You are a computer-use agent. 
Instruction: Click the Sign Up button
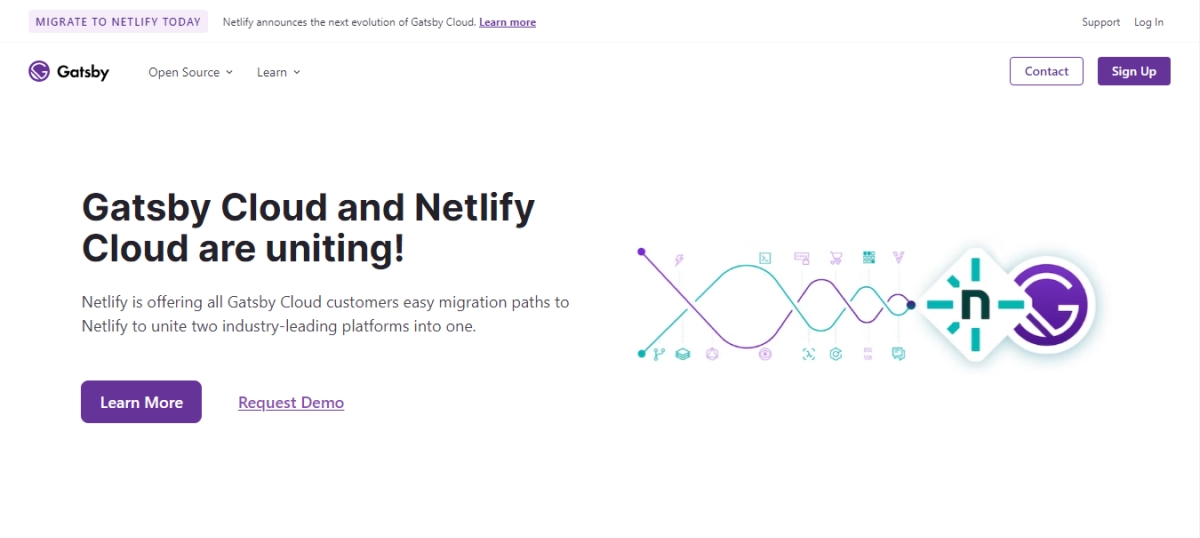(x=1134, y=71)
